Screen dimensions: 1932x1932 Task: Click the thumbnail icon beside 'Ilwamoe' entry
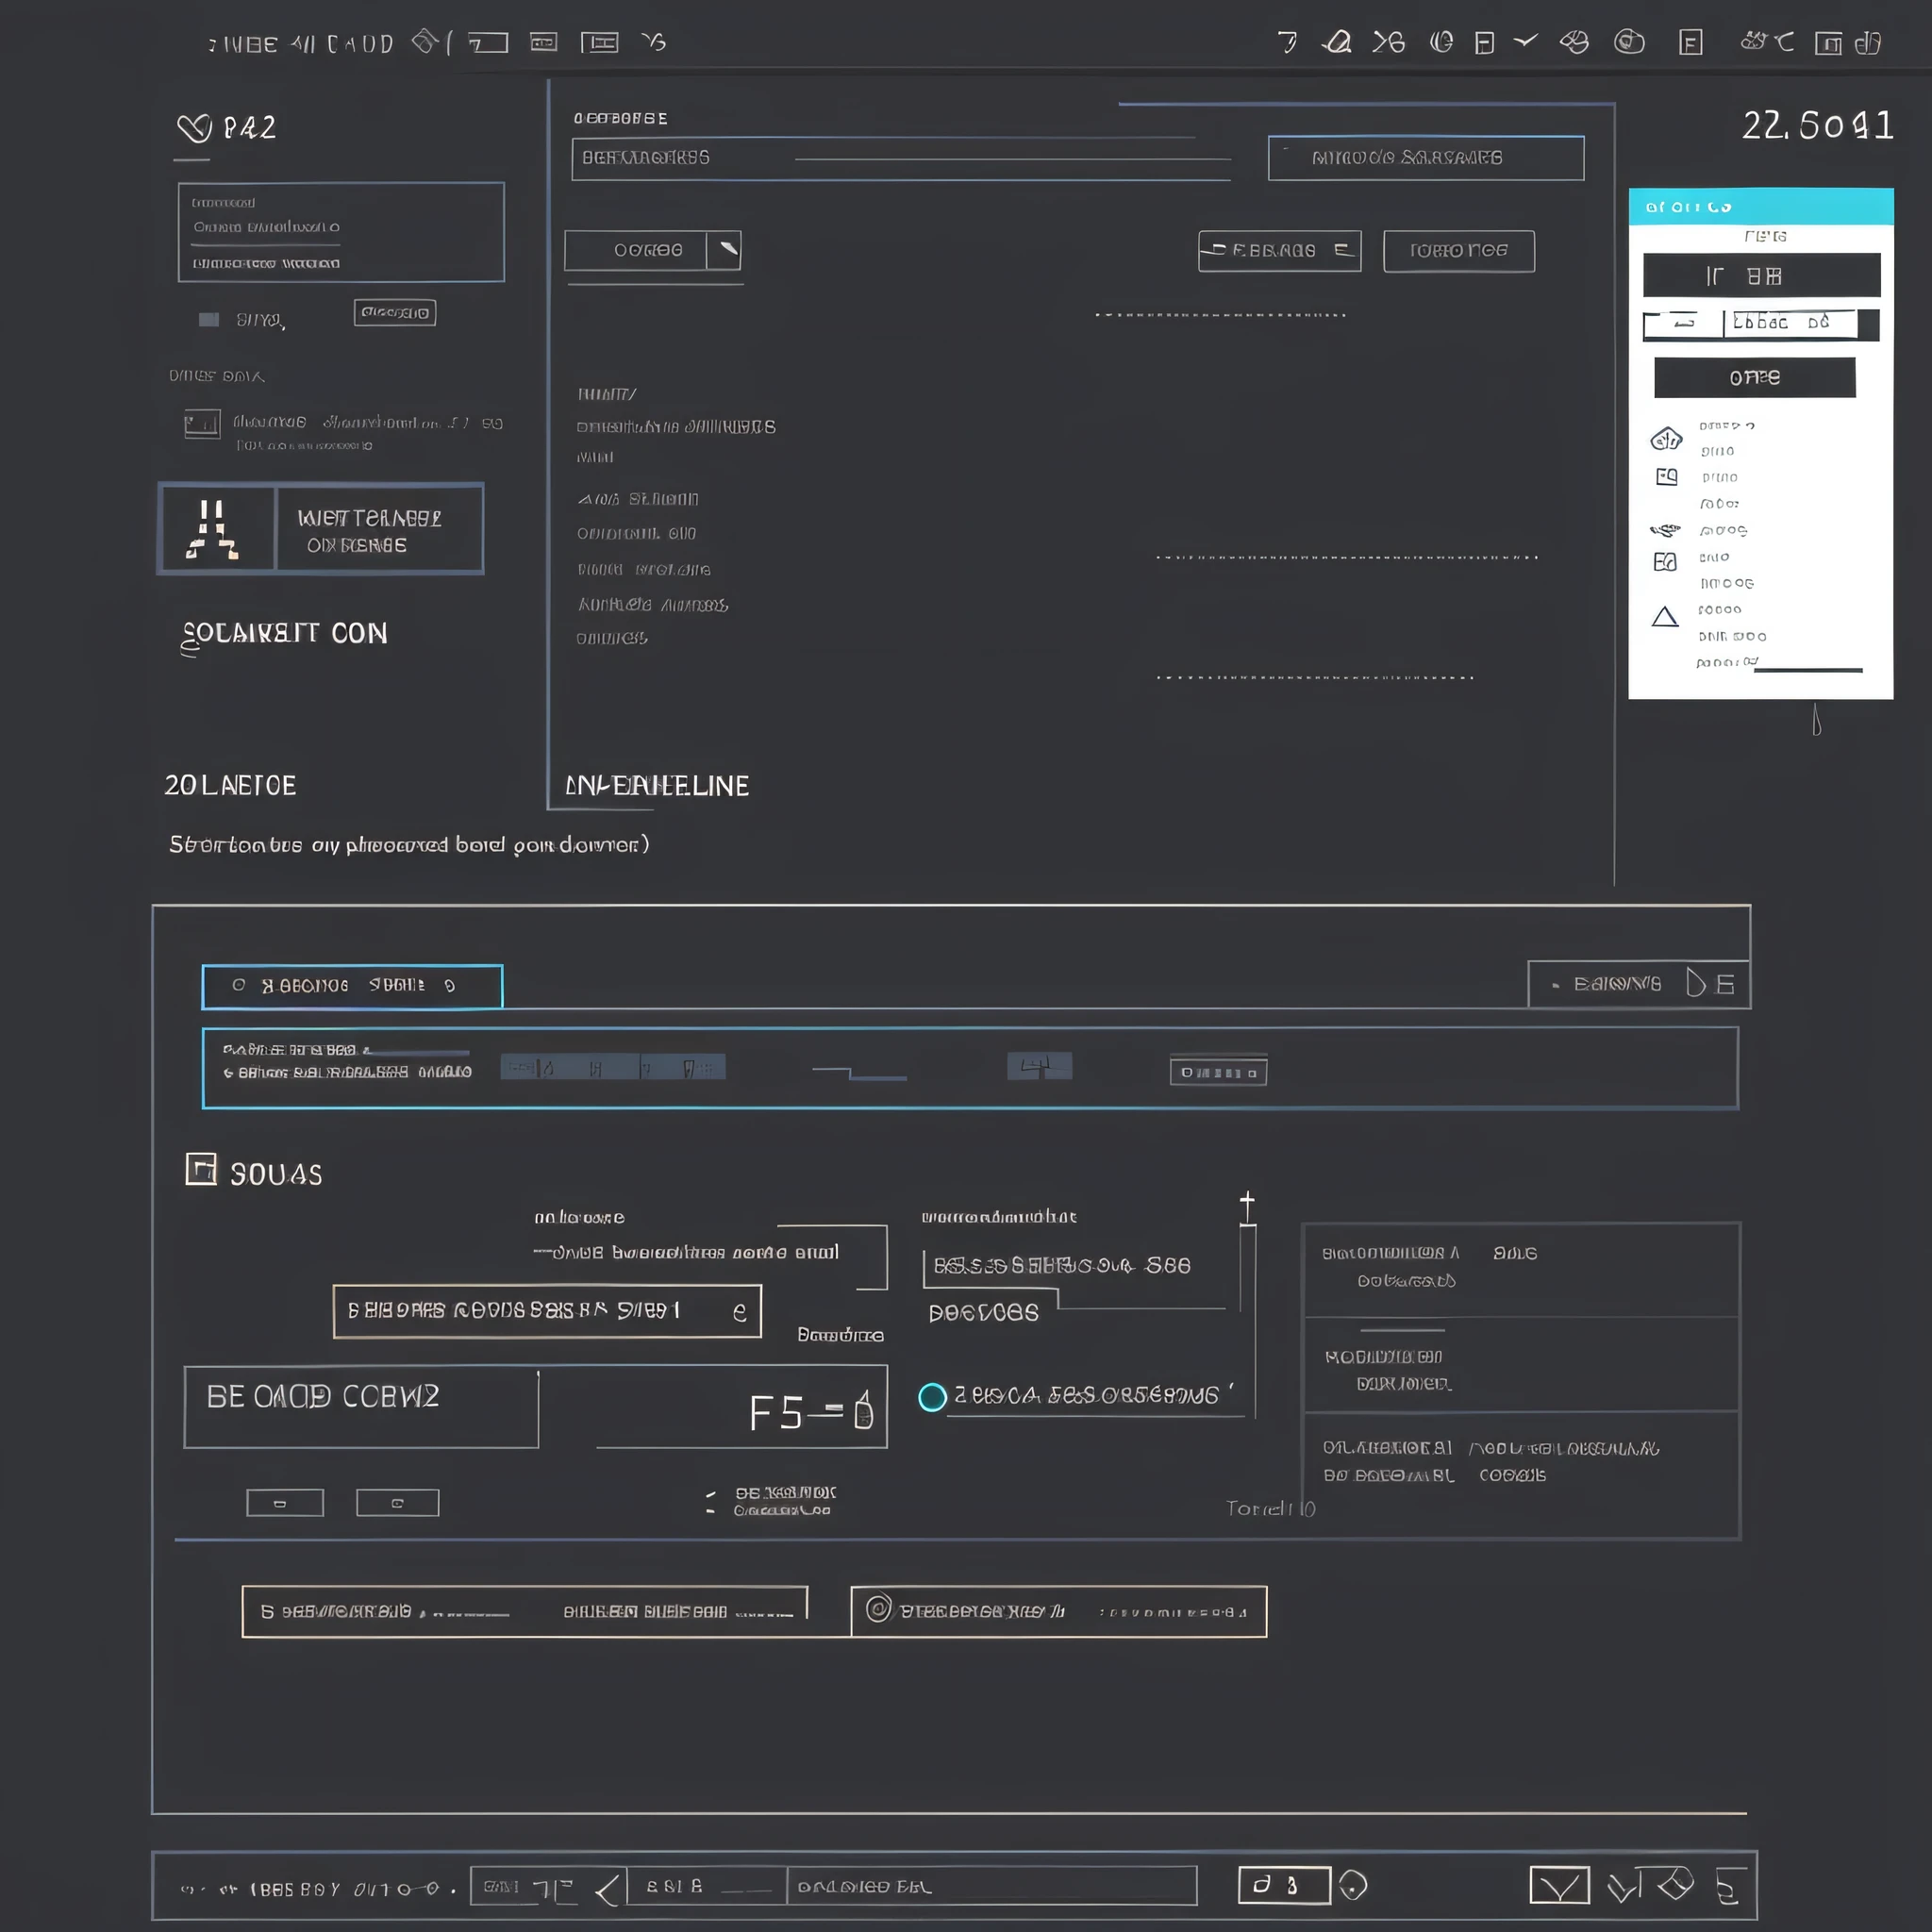click(x=202, y=424)
